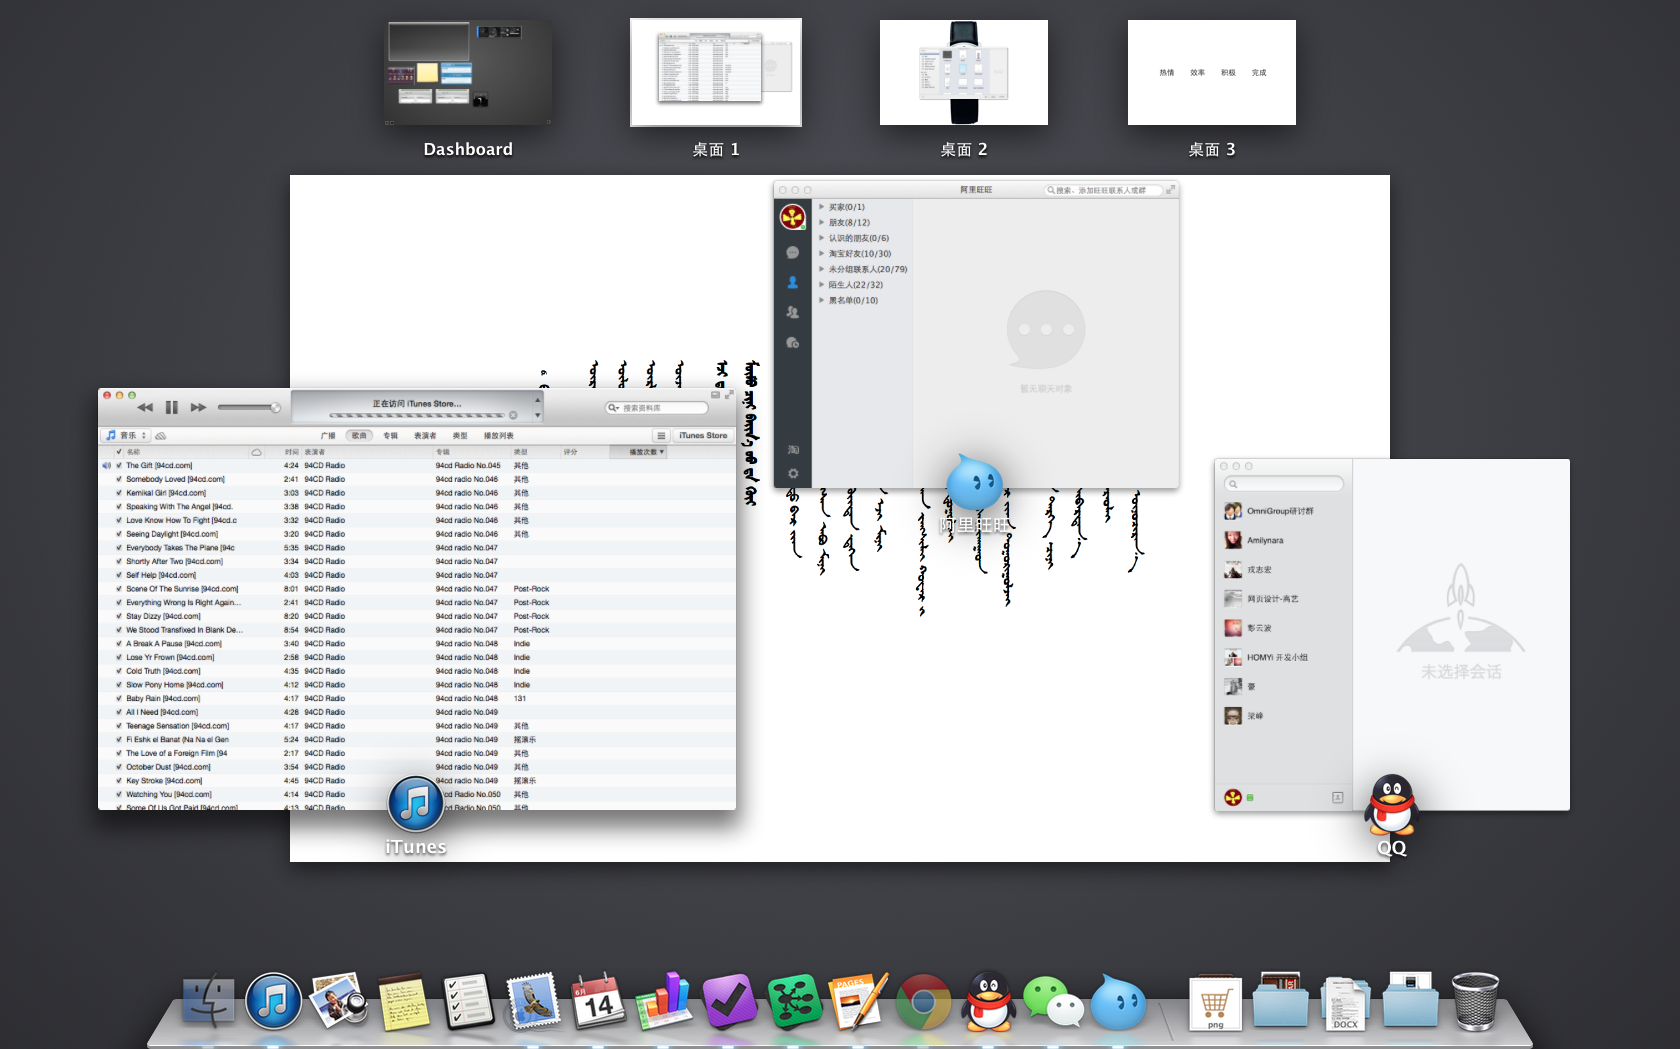This screenshot has height=1049, width=1680.
Task: Open the 播放列表 tab in iTunes
Action: tap(499, 436)
